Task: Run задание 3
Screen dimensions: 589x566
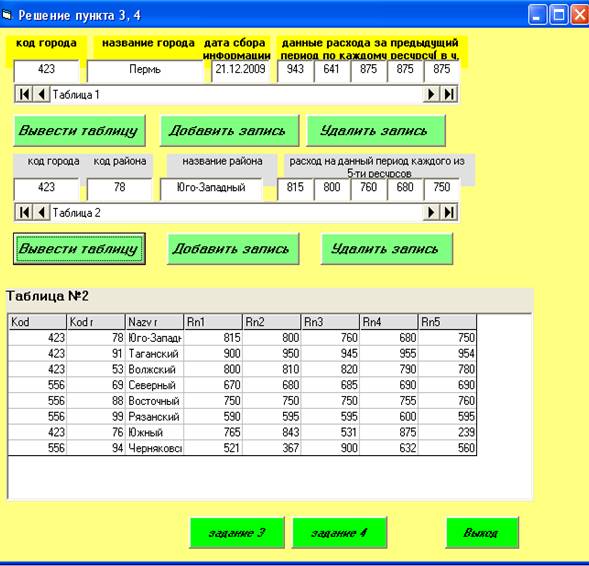Action: click(x=237, y=533)
